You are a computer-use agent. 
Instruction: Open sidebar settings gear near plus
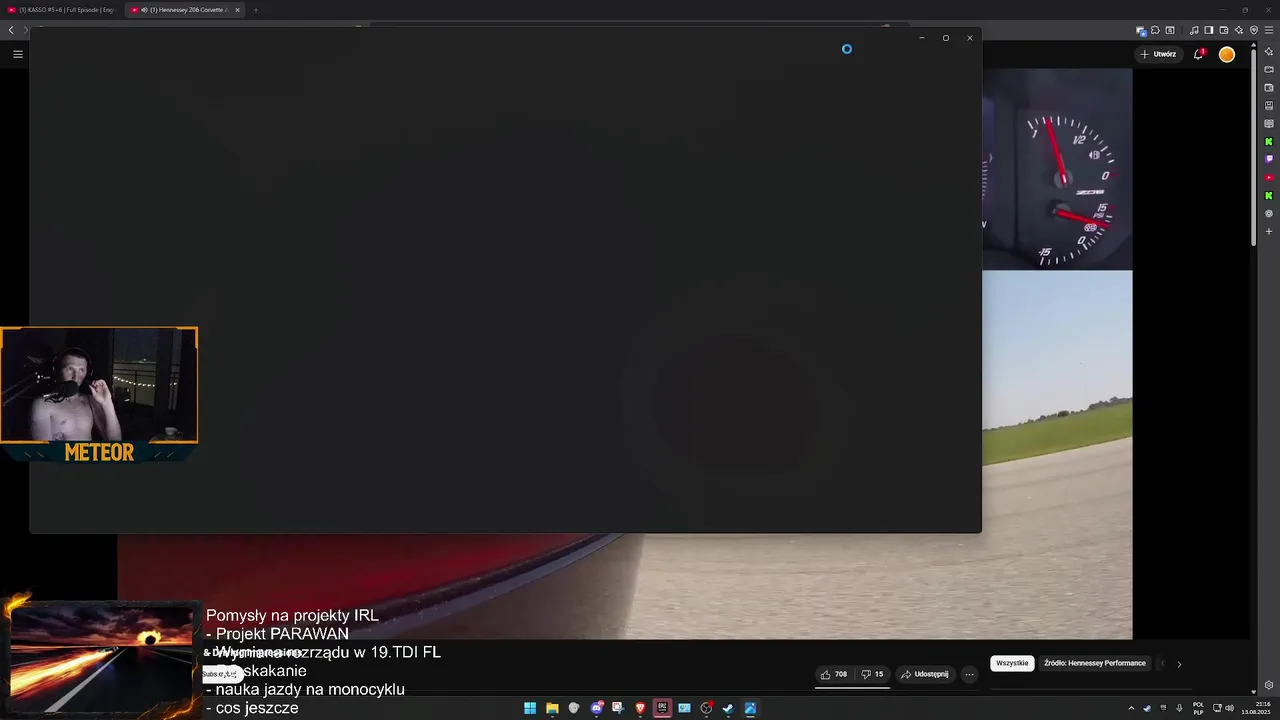pyautogui.click(x=1269, y=214)
